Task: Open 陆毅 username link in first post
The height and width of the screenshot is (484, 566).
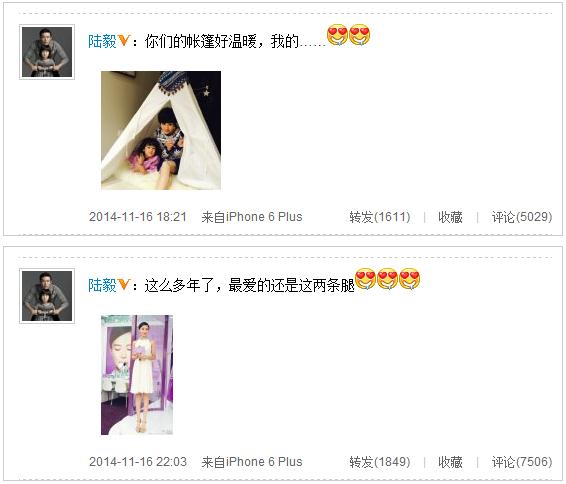Action: (x=102, y=41)
